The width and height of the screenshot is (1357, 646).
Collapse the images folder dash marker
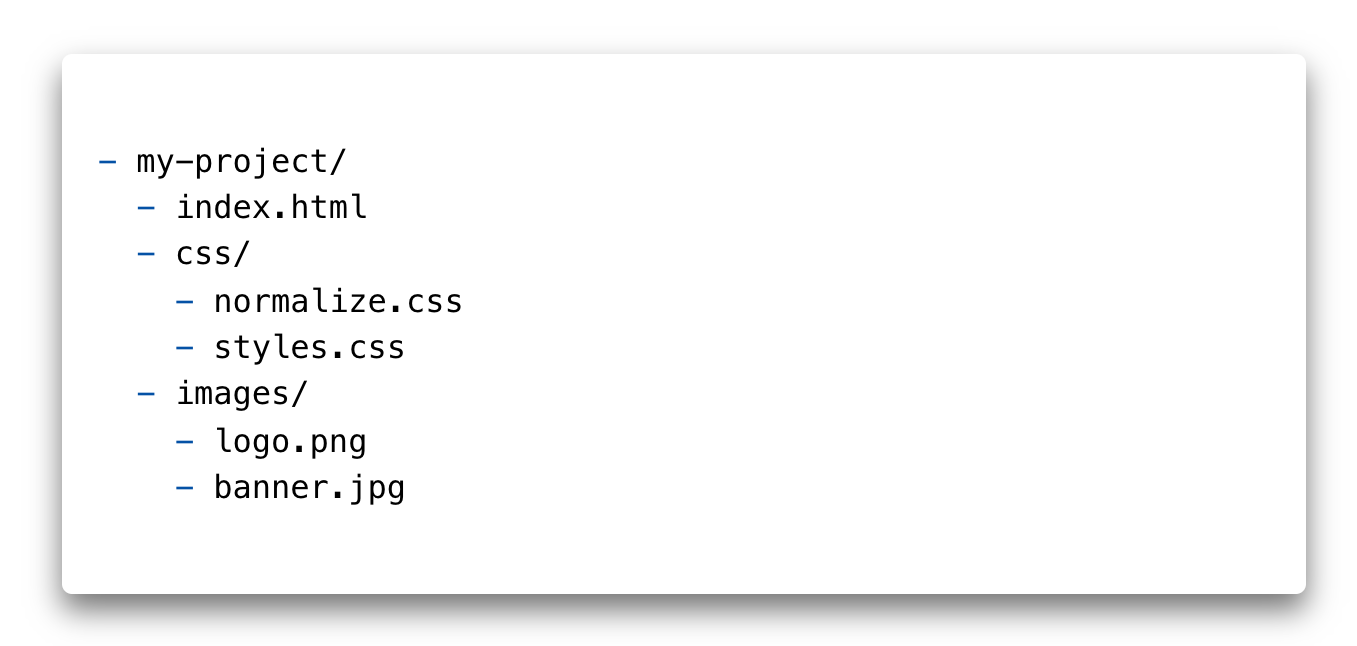click(x=147, y=394)
